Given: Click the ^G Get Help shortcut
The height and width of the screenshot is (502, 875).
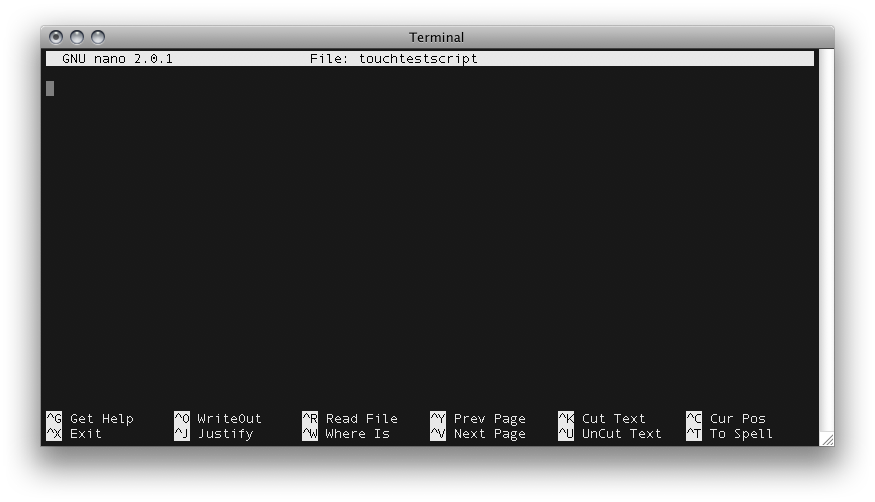Looking at the screenshot, I should [90, 418].
